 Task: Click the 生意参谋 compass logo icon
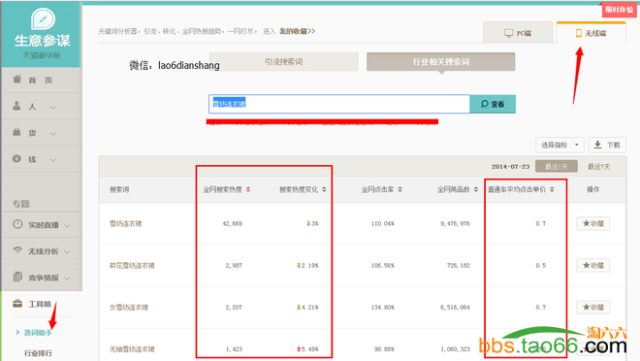click(42, 19)
